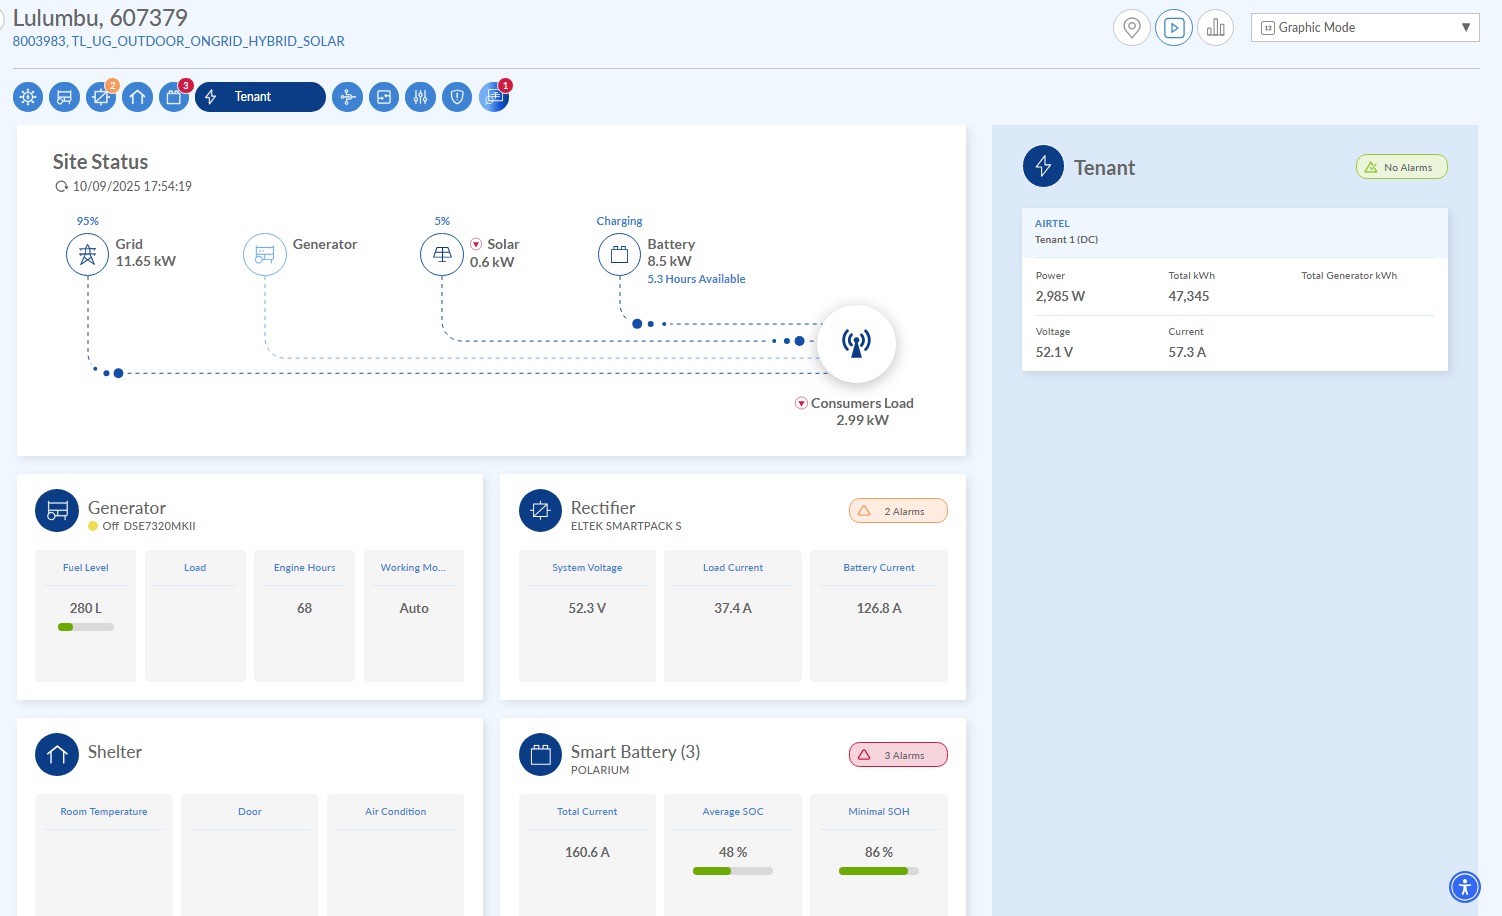Open the accessibility widget button
1502x916 pixels.
coord(1464,886)
